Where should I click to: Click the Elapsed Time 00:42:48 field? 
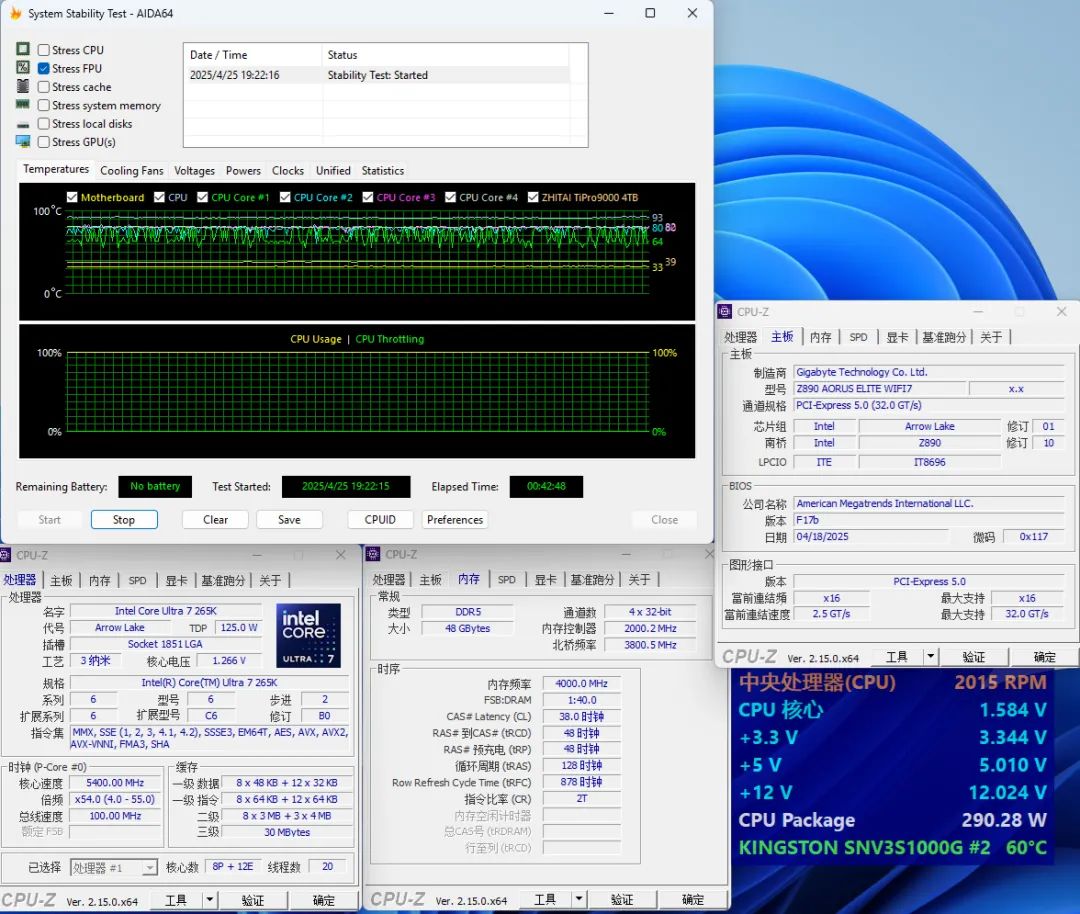[x=546, y=486]
